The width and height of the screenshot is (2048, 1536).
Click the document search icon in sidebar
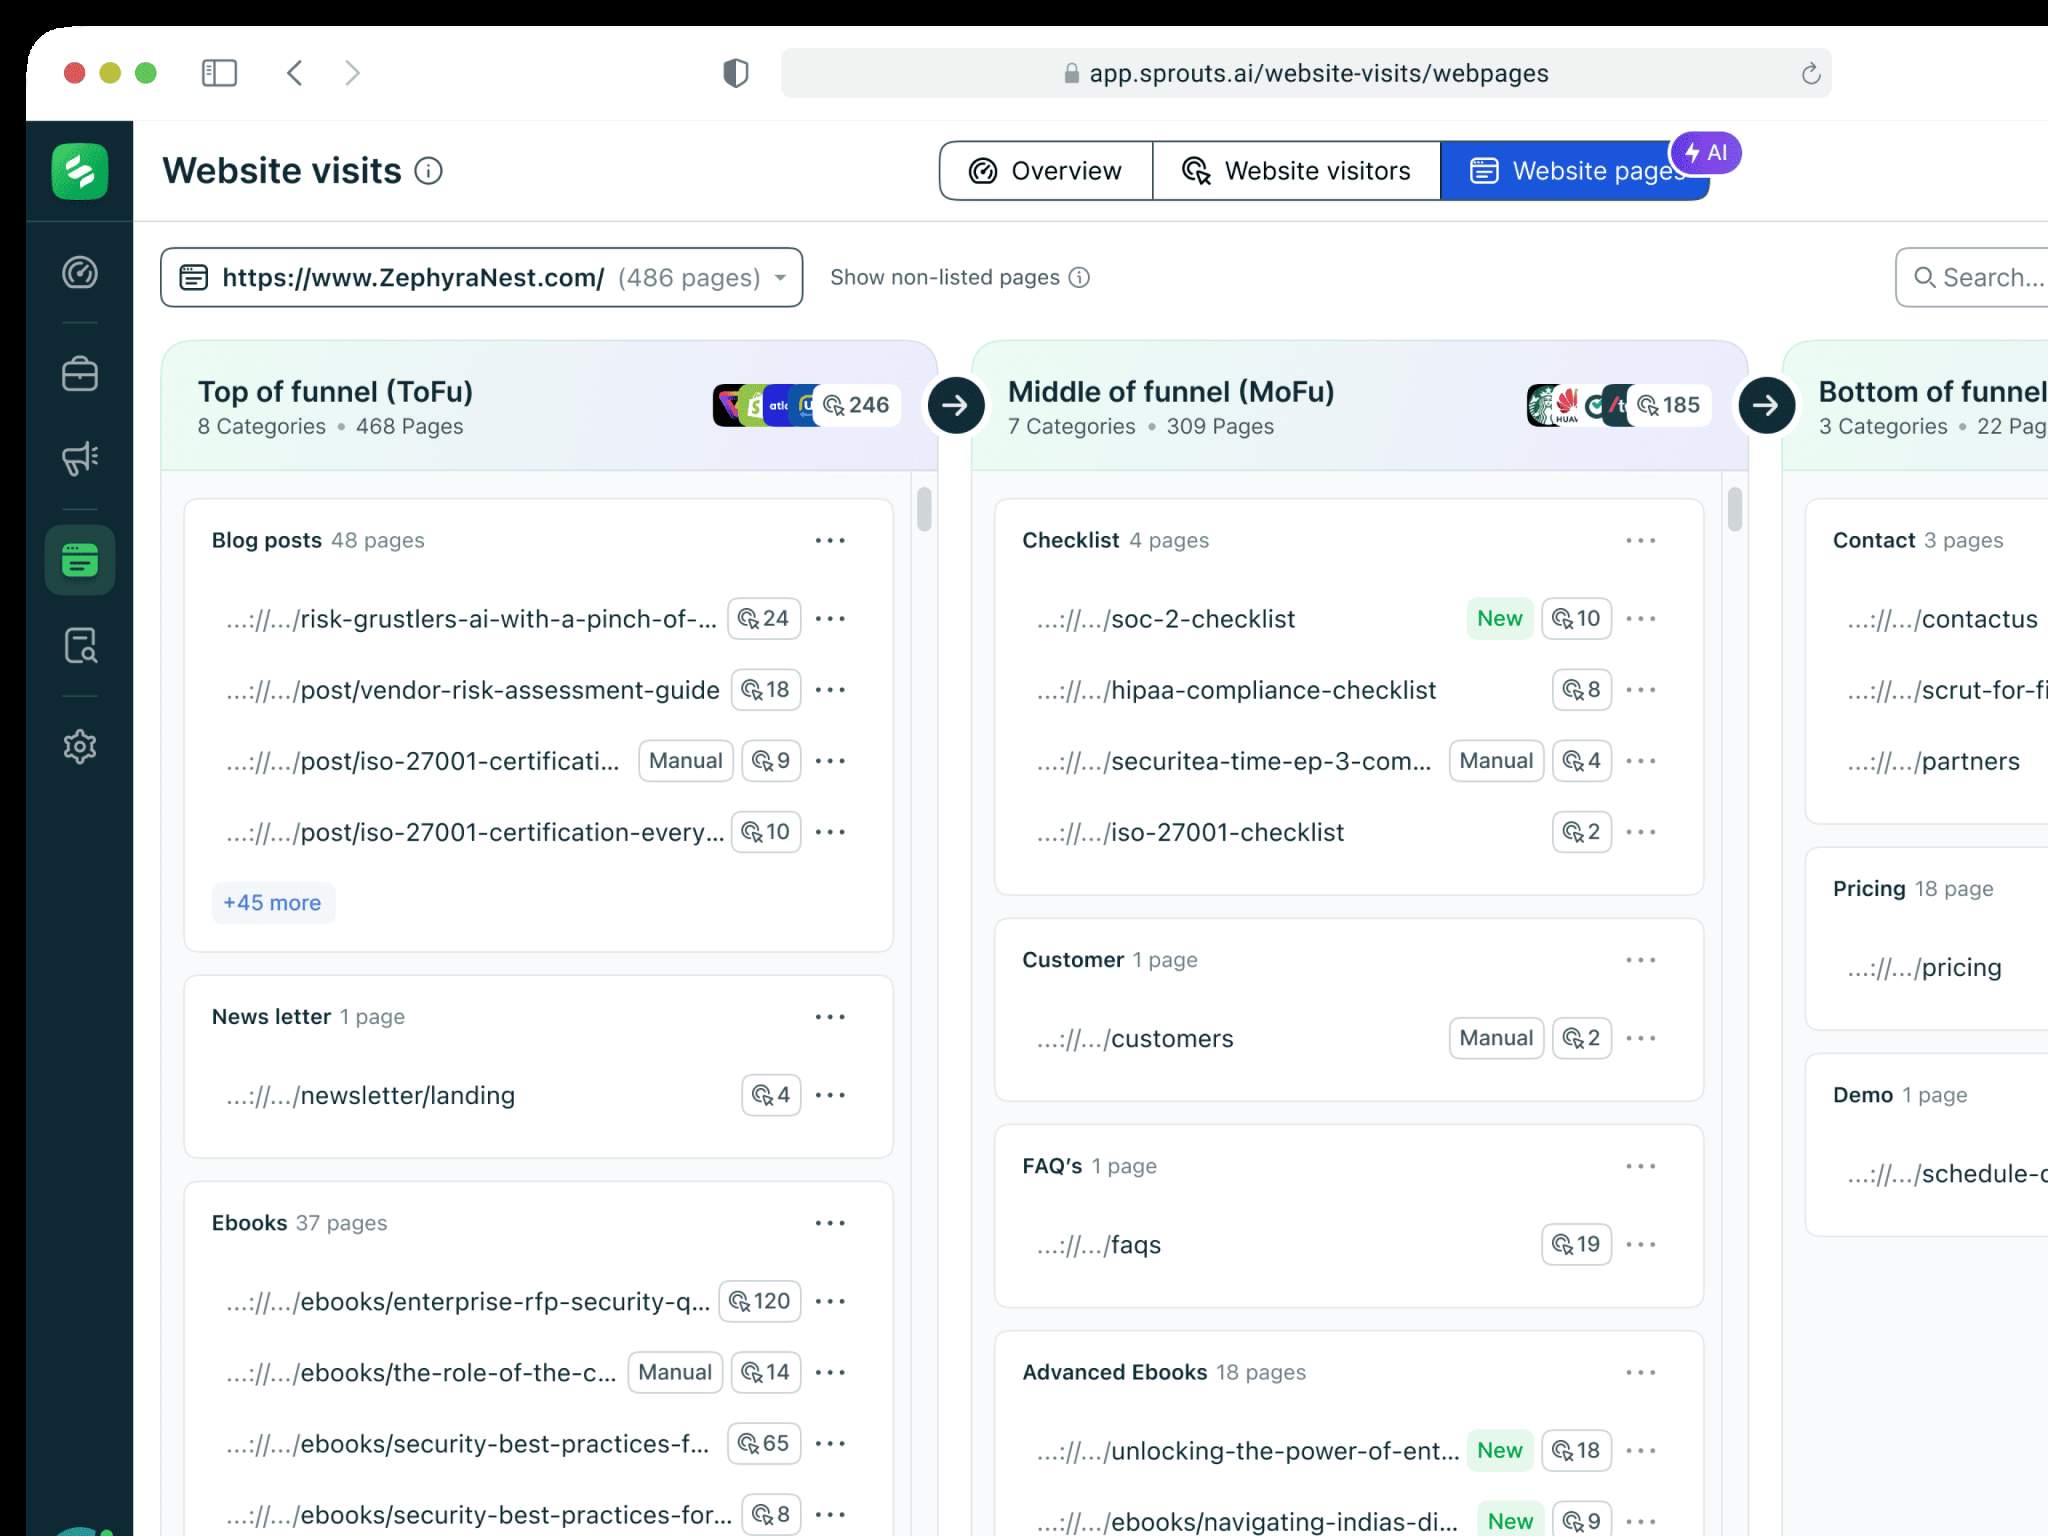(x=80, y=646)
